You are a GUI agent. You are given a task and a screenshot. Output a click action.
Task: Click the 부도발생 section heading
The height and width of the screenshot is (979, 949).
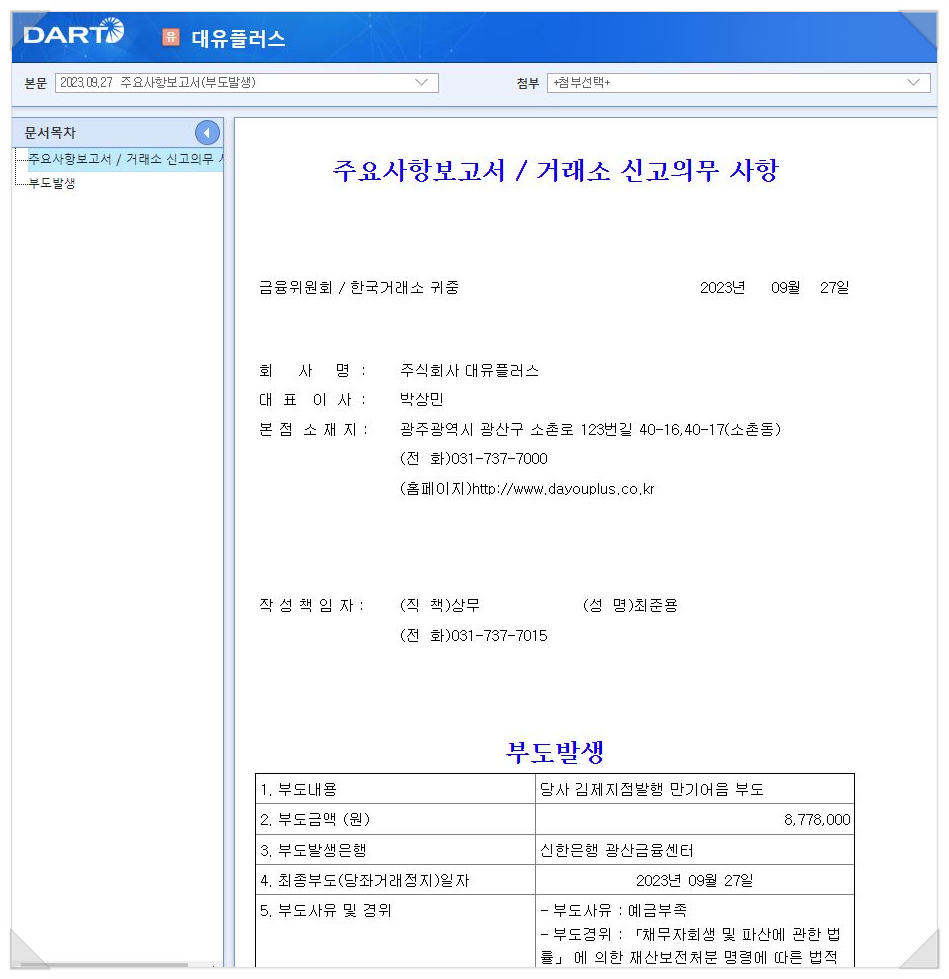[554, 752]
